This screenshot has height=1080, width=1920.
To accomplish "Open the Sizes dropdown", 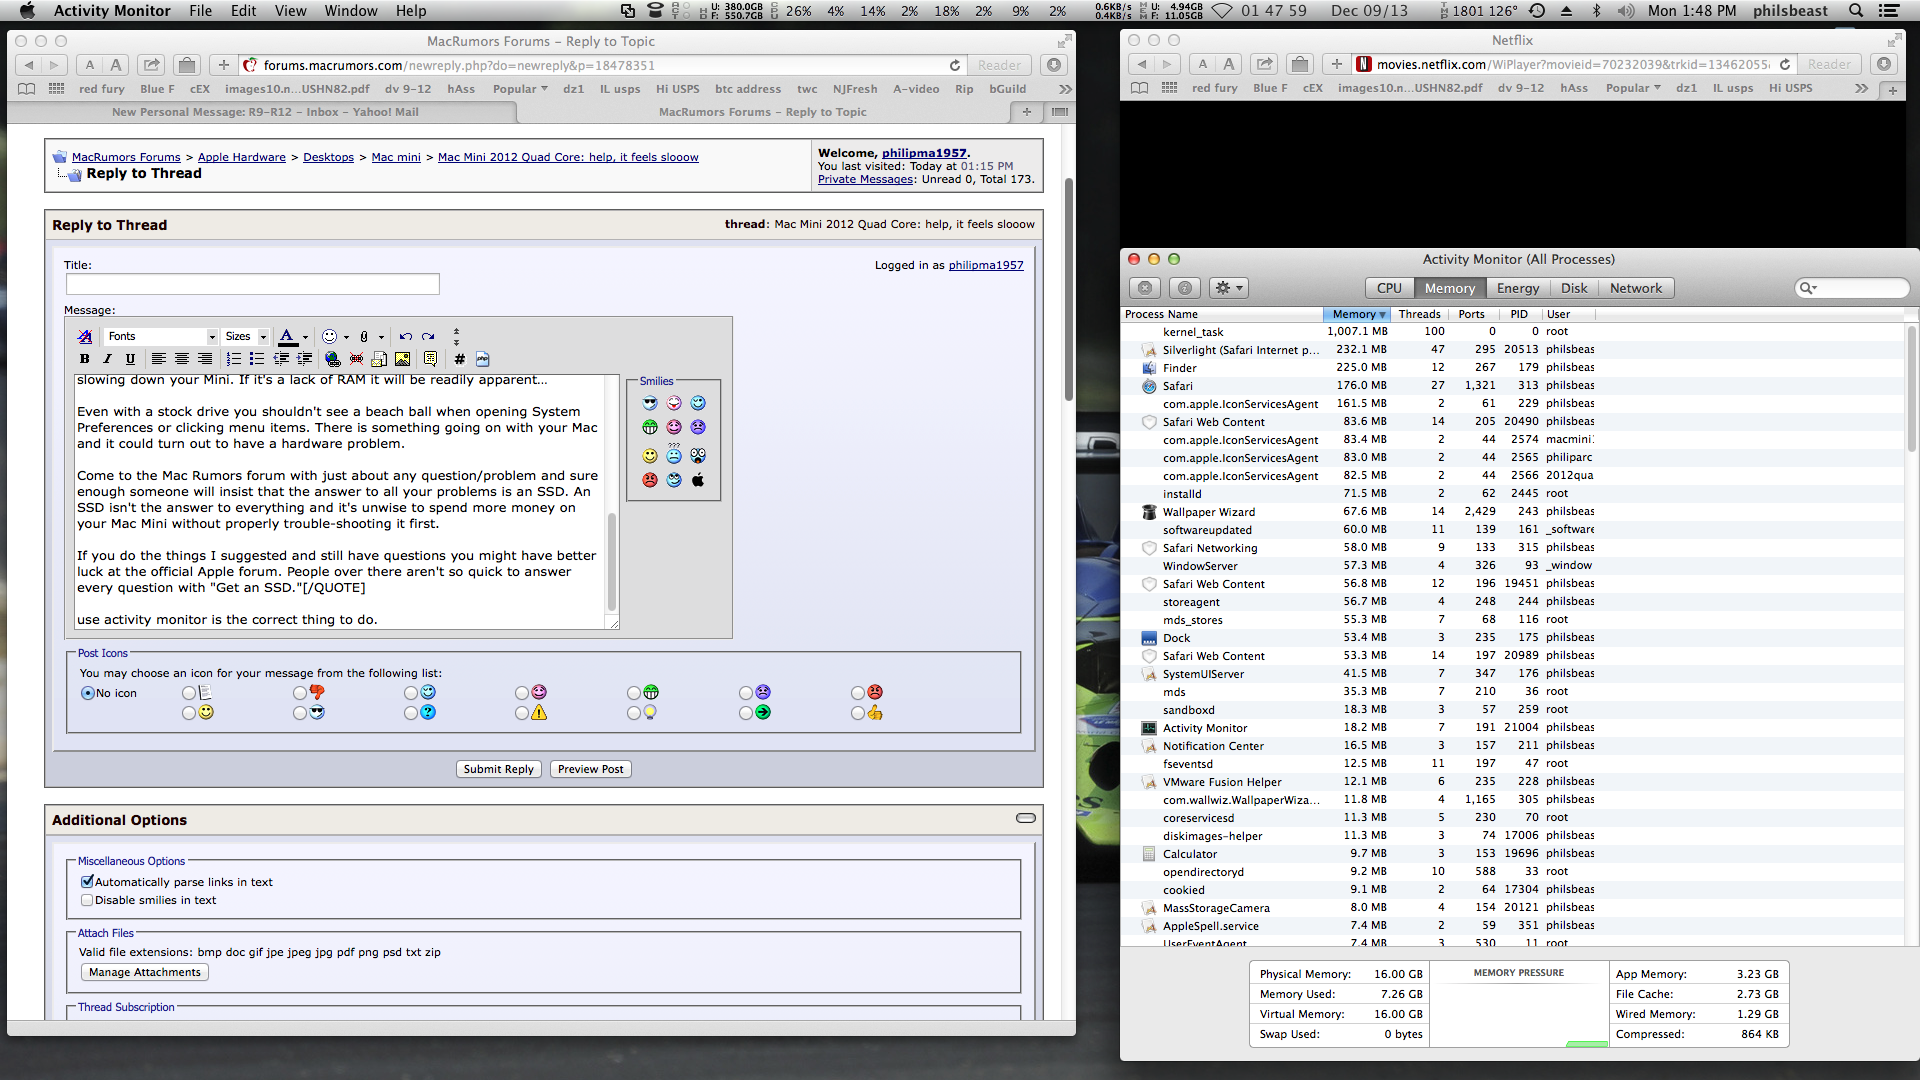I will (x=246, y=337).
